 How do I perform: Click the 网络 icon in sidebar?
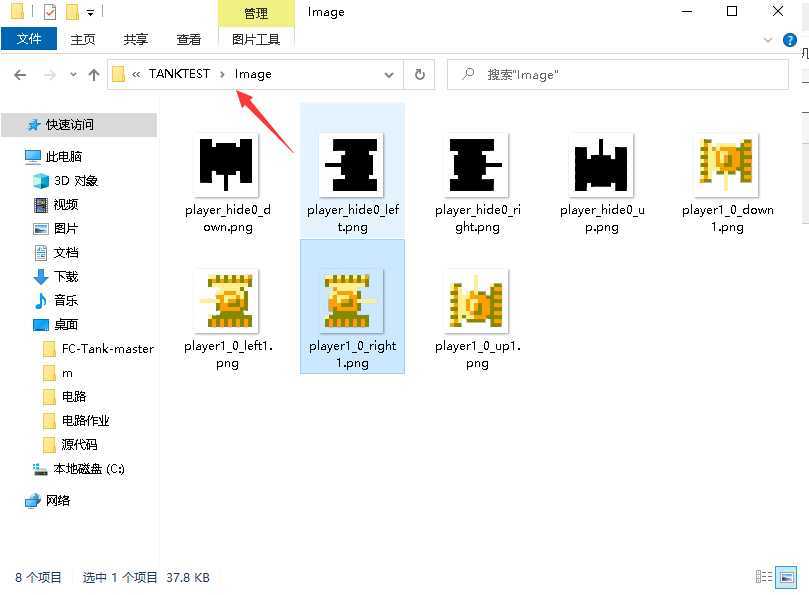[x=33, y=501]
